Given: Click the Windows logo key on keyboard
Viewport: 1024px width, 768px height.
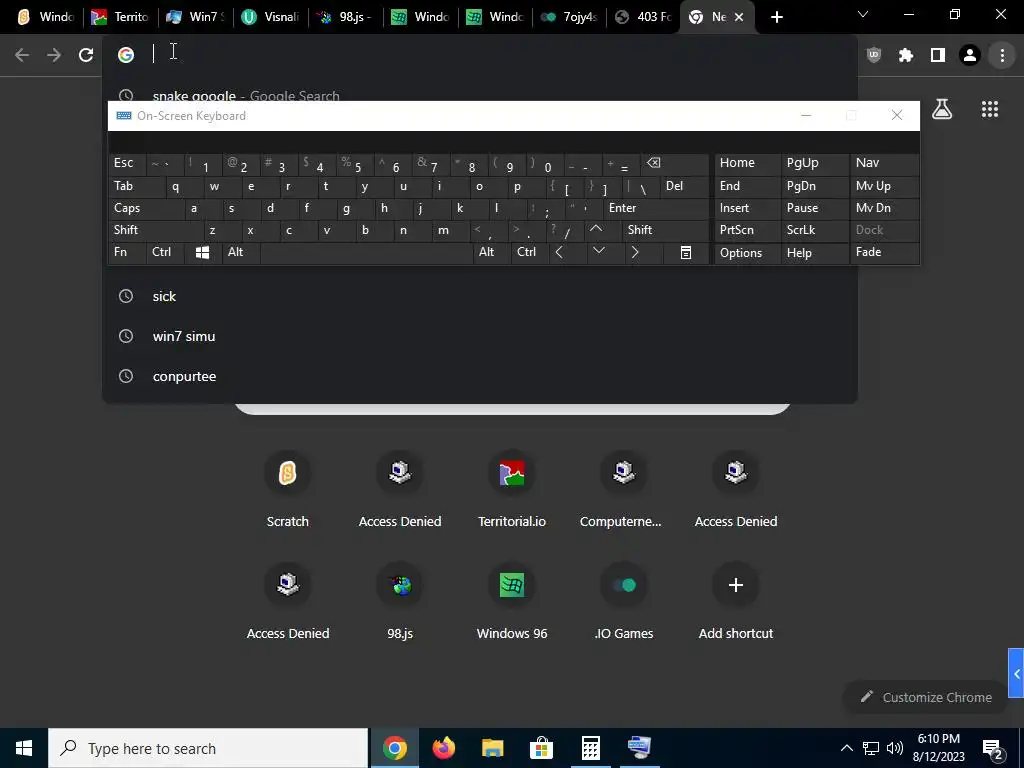Looking at the screenshot, I should tap(202, 252).
